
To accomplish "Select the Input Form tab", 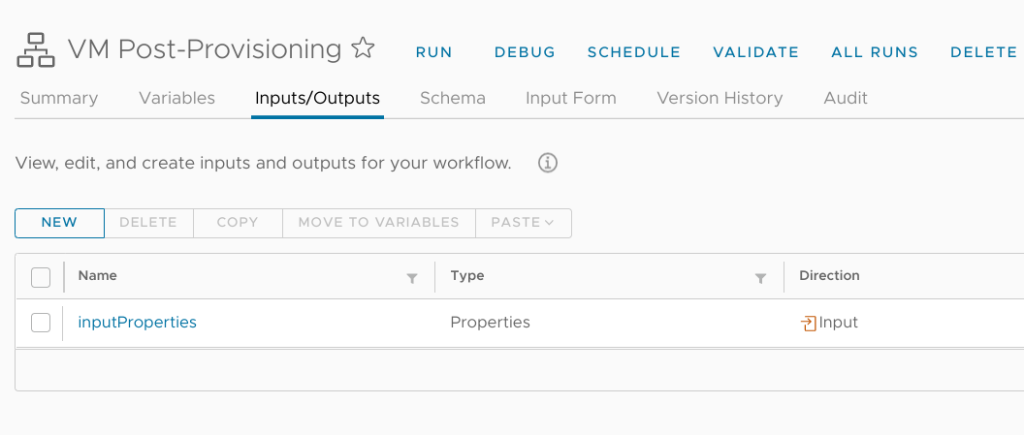I will click(571, 98).
